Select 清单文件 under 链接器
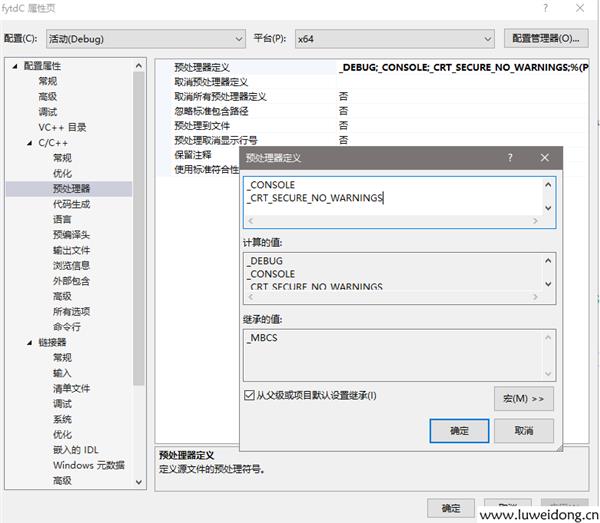 click(x=71, y=388)
